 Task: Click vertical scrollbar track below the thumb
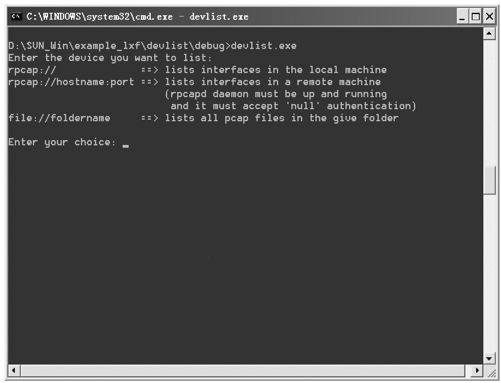[x=489, y=273]
